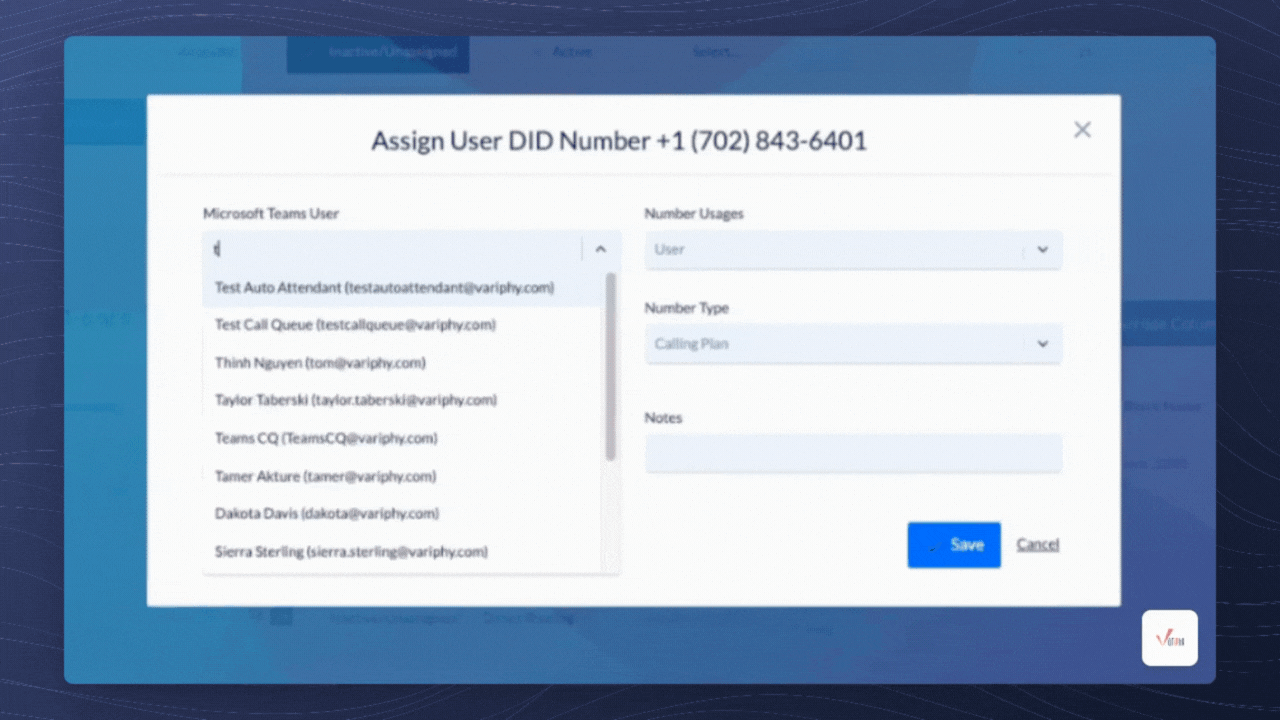Save the DID number assignment
This screenshot has width=1280, height=720.
953,545
